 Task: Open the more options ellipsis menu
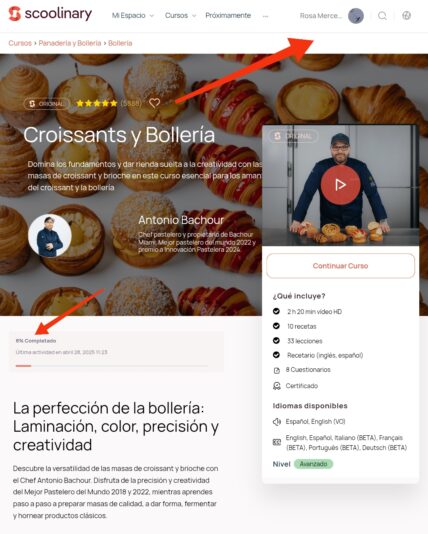[266, 16]
